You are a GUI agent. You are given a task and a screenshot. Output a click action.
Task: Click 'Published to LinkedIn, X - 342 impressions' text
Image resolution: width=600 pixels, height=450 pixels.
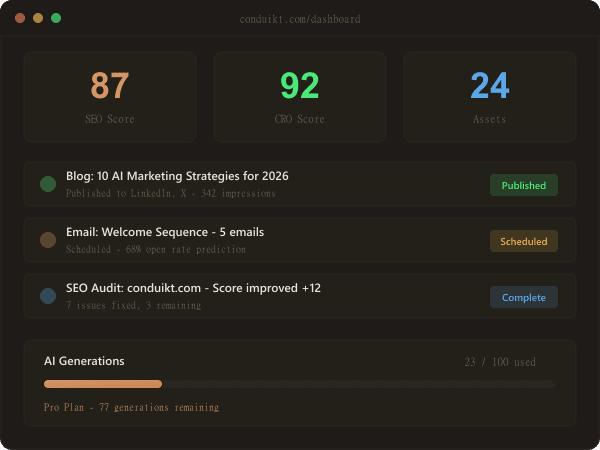click(x=171, y=193)
